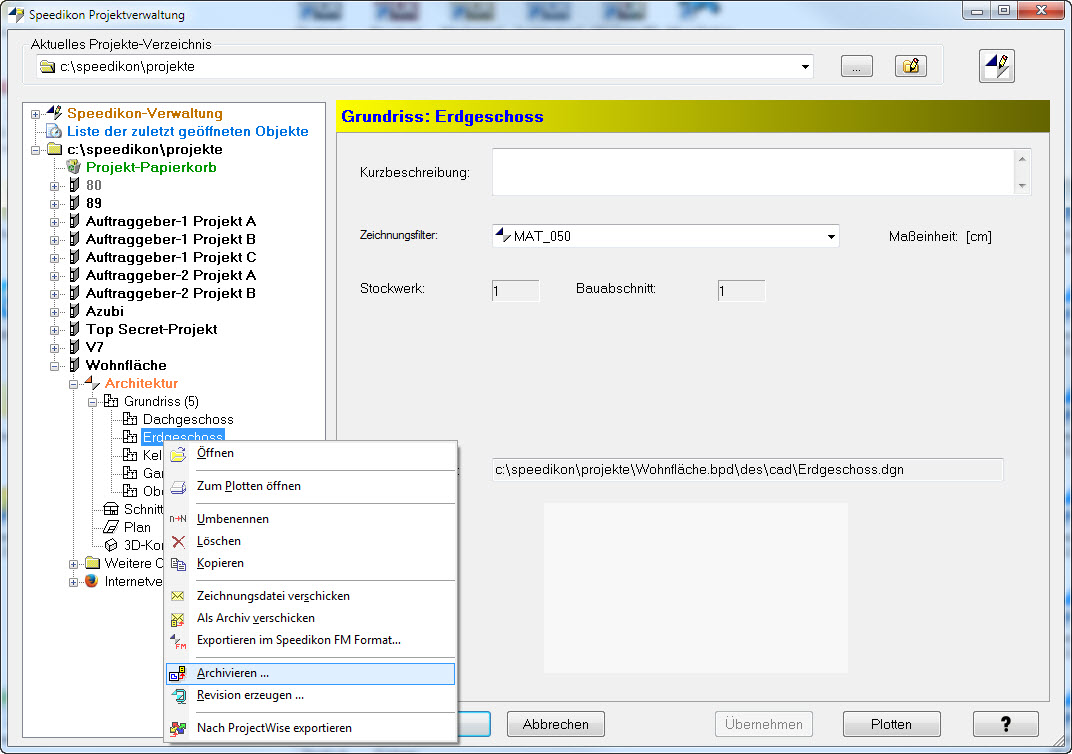Choose Revision erzeugen ... from the menu
Image resolution: width=1072 pixels, height=754 pixels.
311,695
